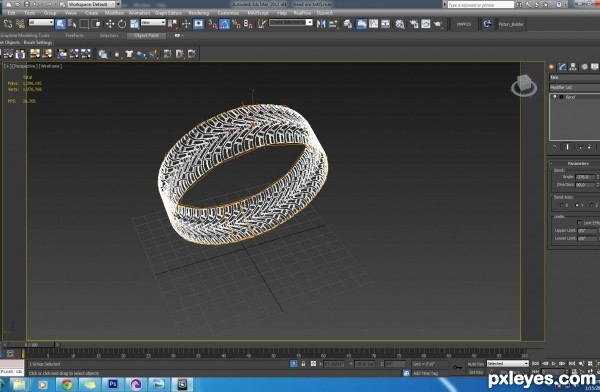Toggle the Auto Key button
The height and width of the screenshot is (392, 600).
476,364
